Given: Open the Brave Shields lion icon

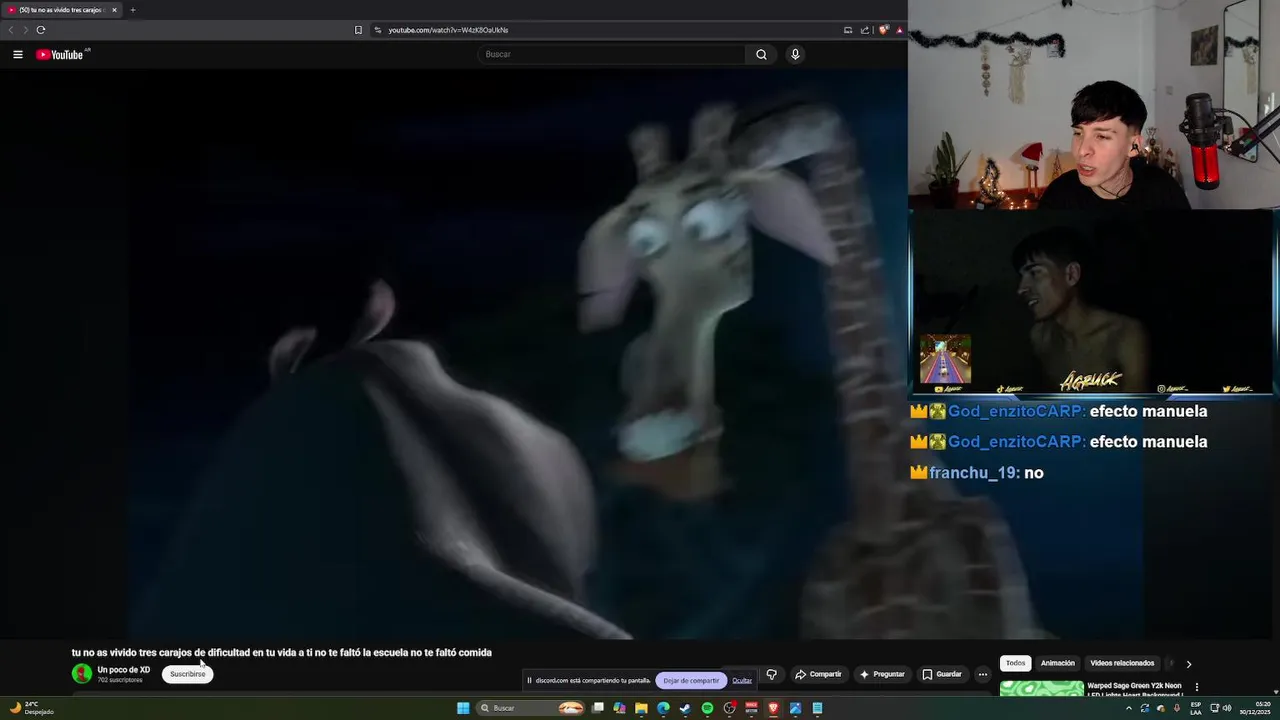Looking at the screenshot, I should [x=884, y=30].
